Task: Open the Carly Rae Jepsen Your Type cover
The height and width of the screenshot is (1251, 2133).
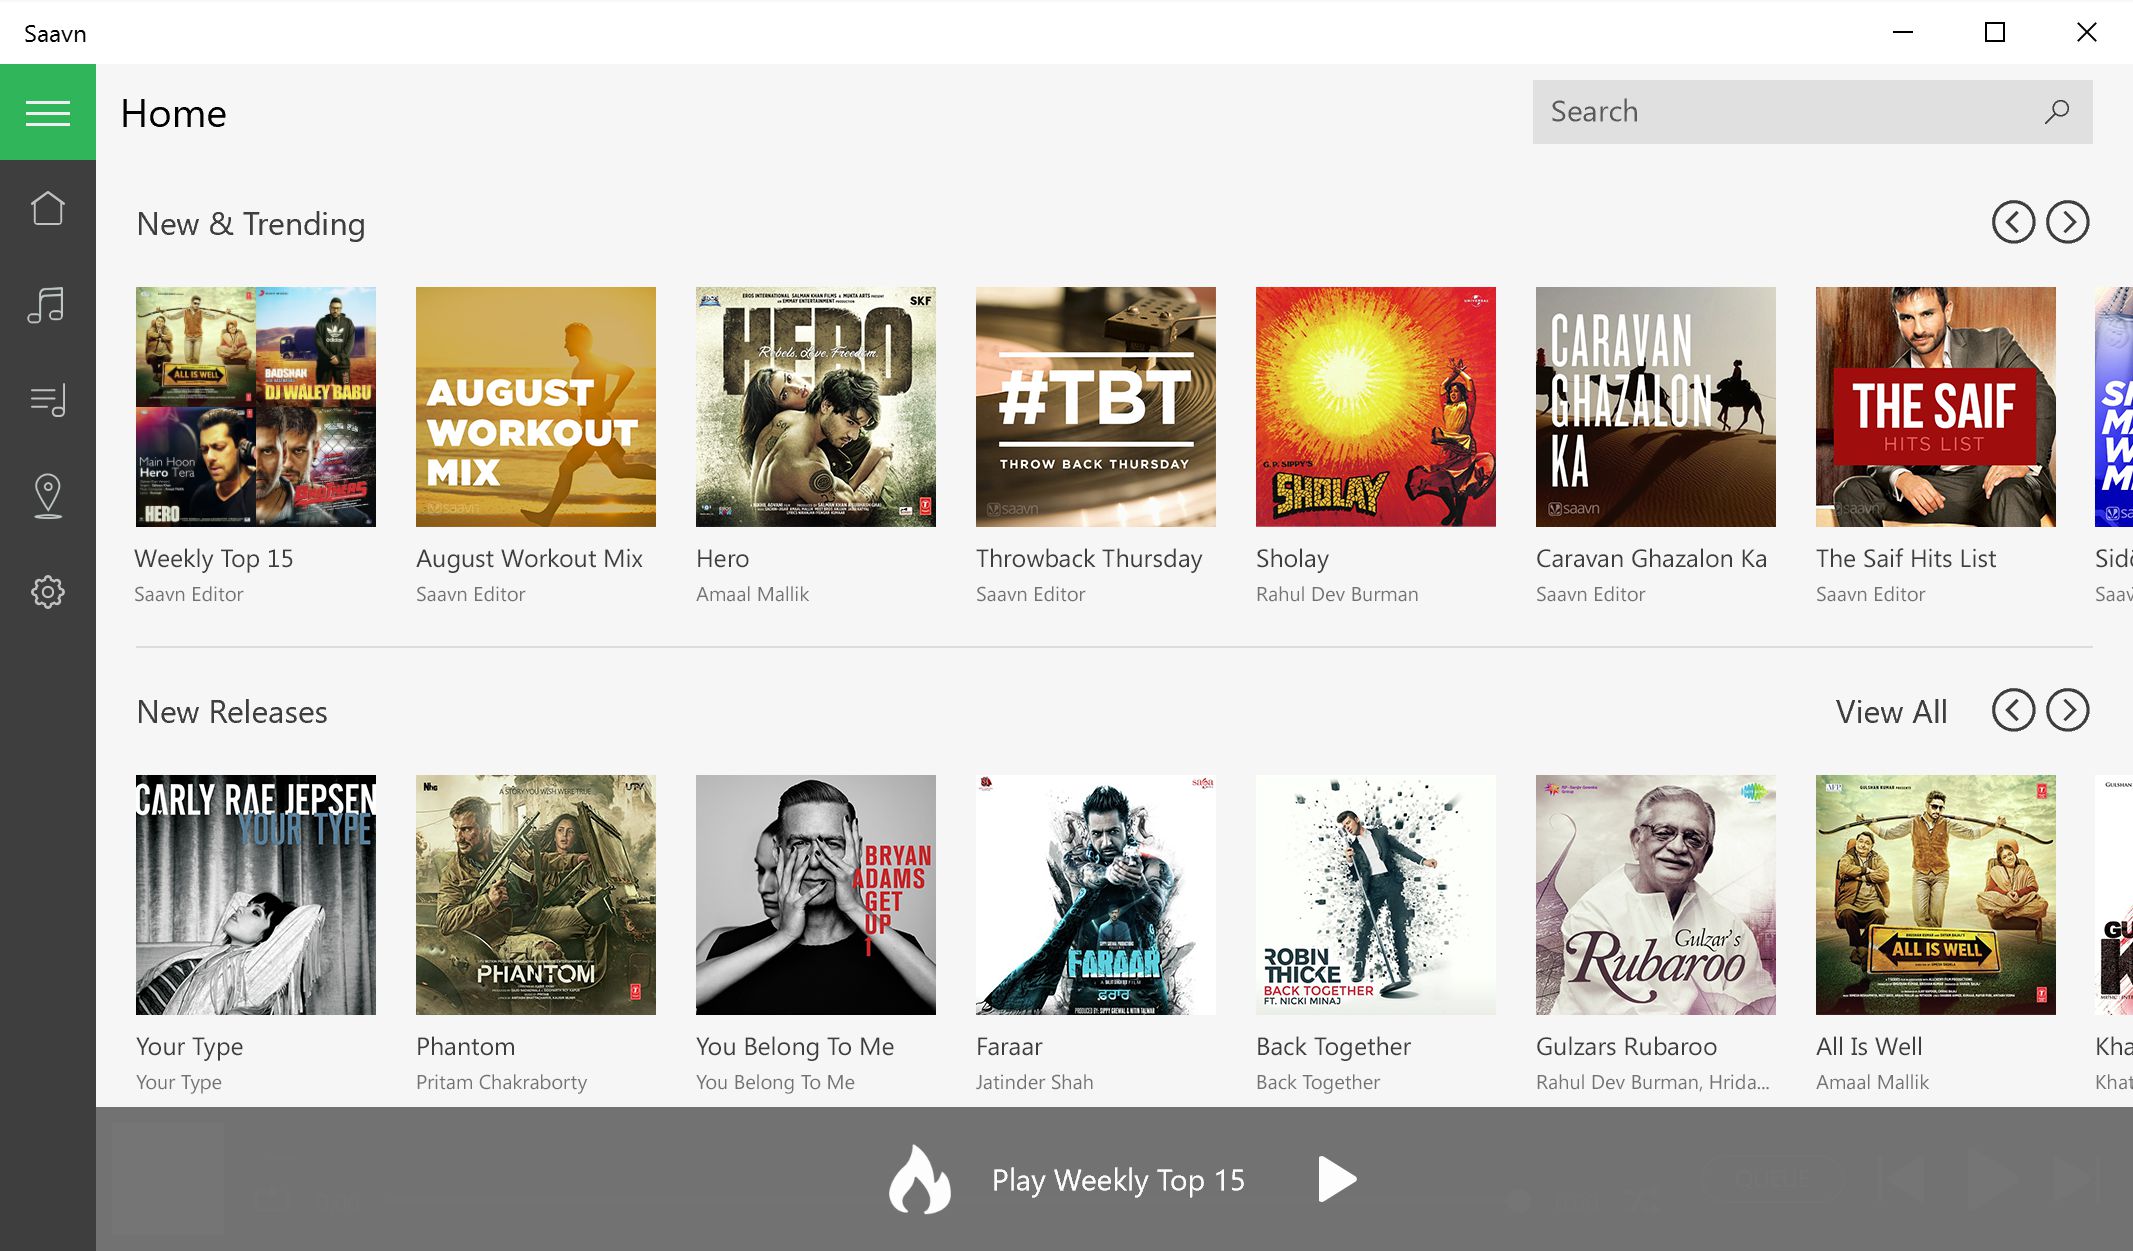Action: click(x=256, y=895)
